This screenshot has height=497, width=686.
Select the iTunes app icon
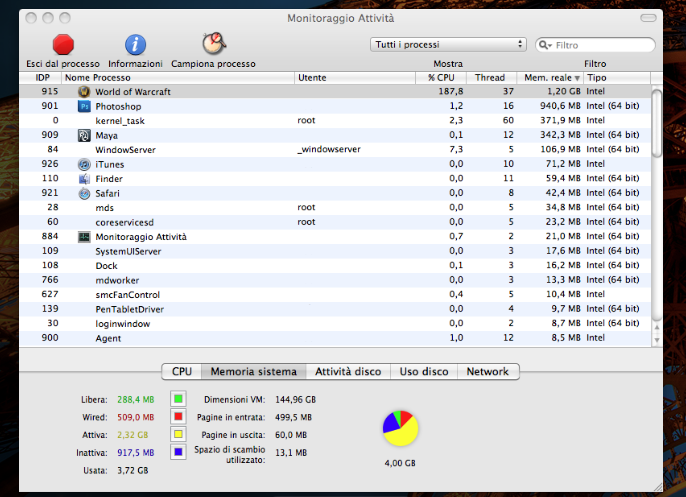pyautogui.click(x=84, y=164)
